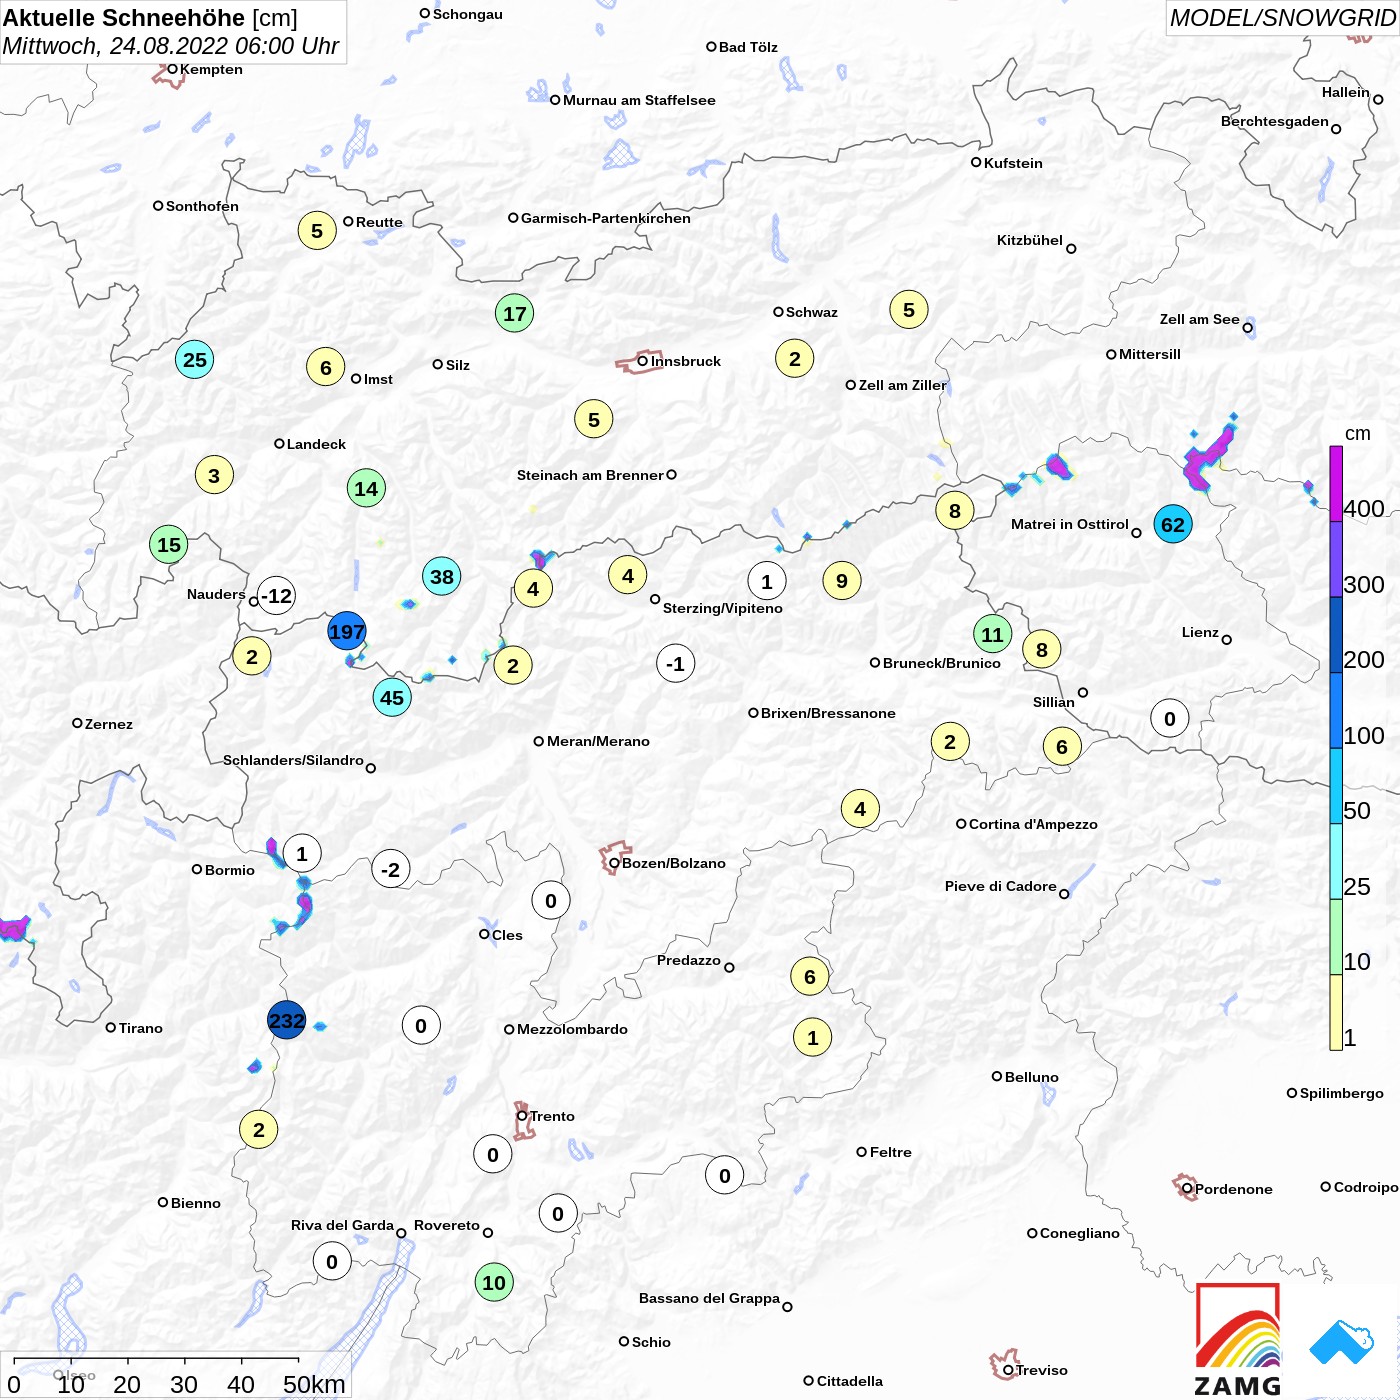
Task: Select the 11 cm marker above Bruneck
Action: click(992, 634)
